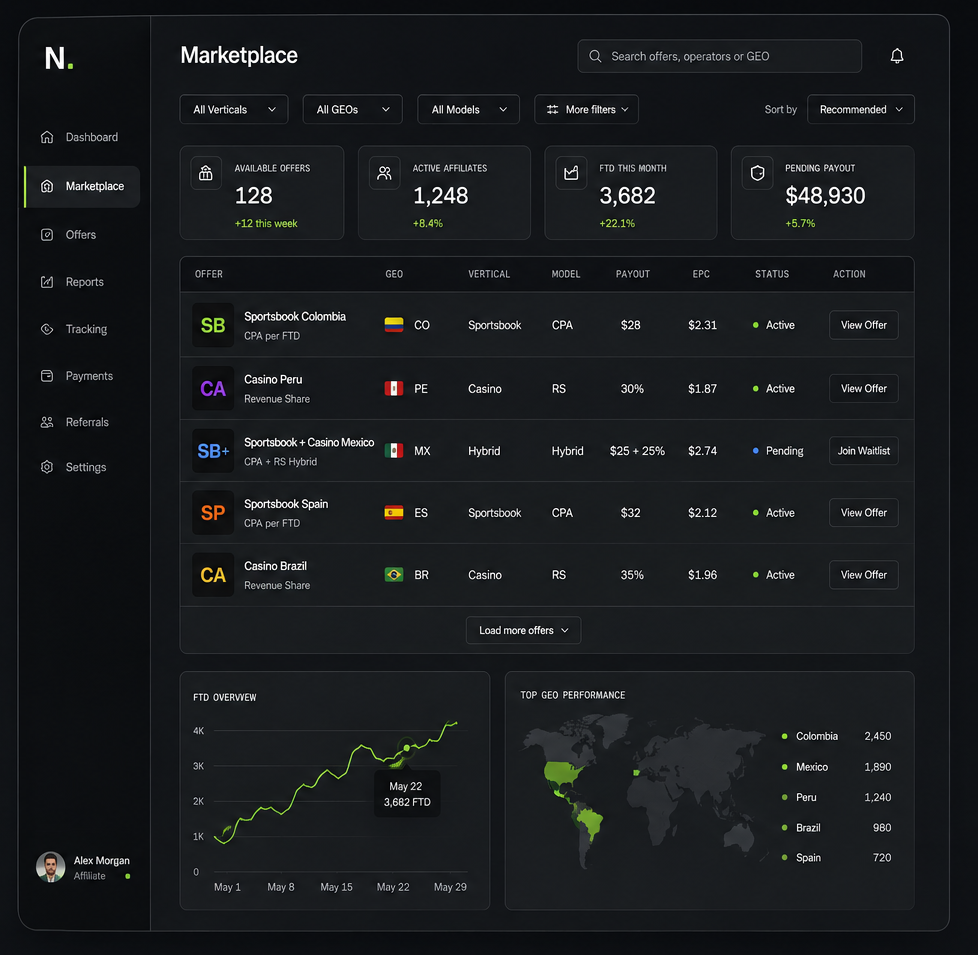Click the Offers icon in the sidebar
The image size is (978, 955).
tap(47, 235)
